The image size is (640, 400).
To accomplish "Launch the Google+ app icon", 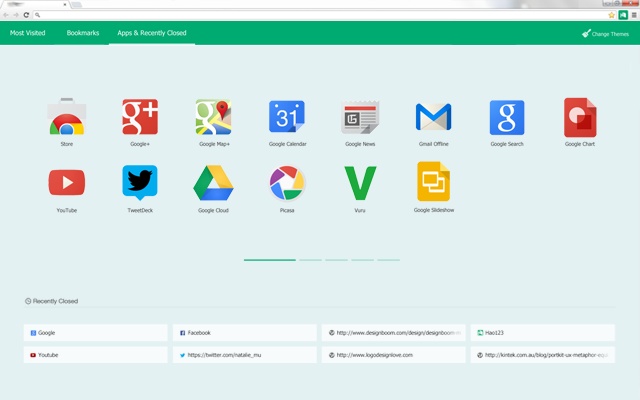I will click(140, 117).
